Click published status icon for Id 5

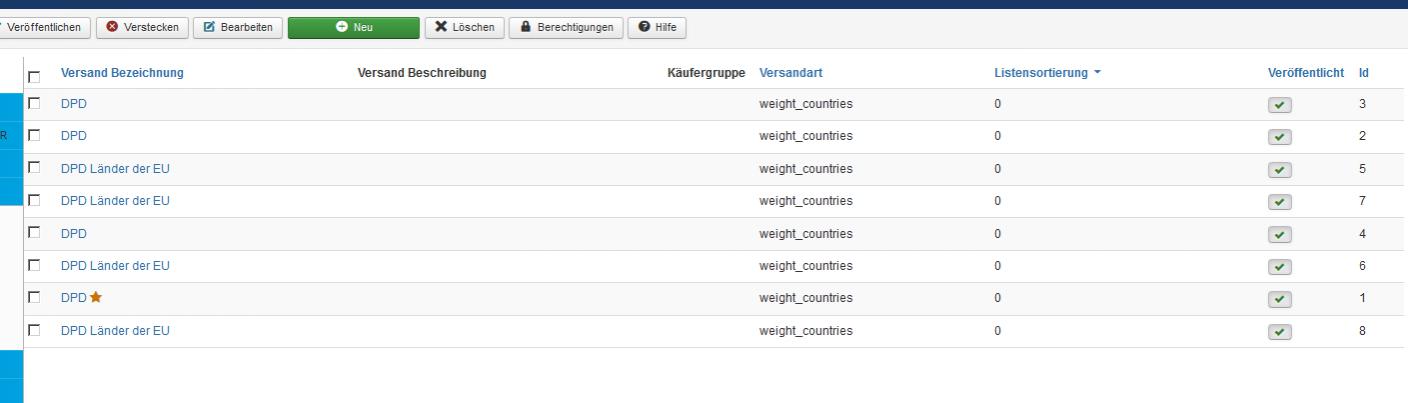click(1279, 170)
